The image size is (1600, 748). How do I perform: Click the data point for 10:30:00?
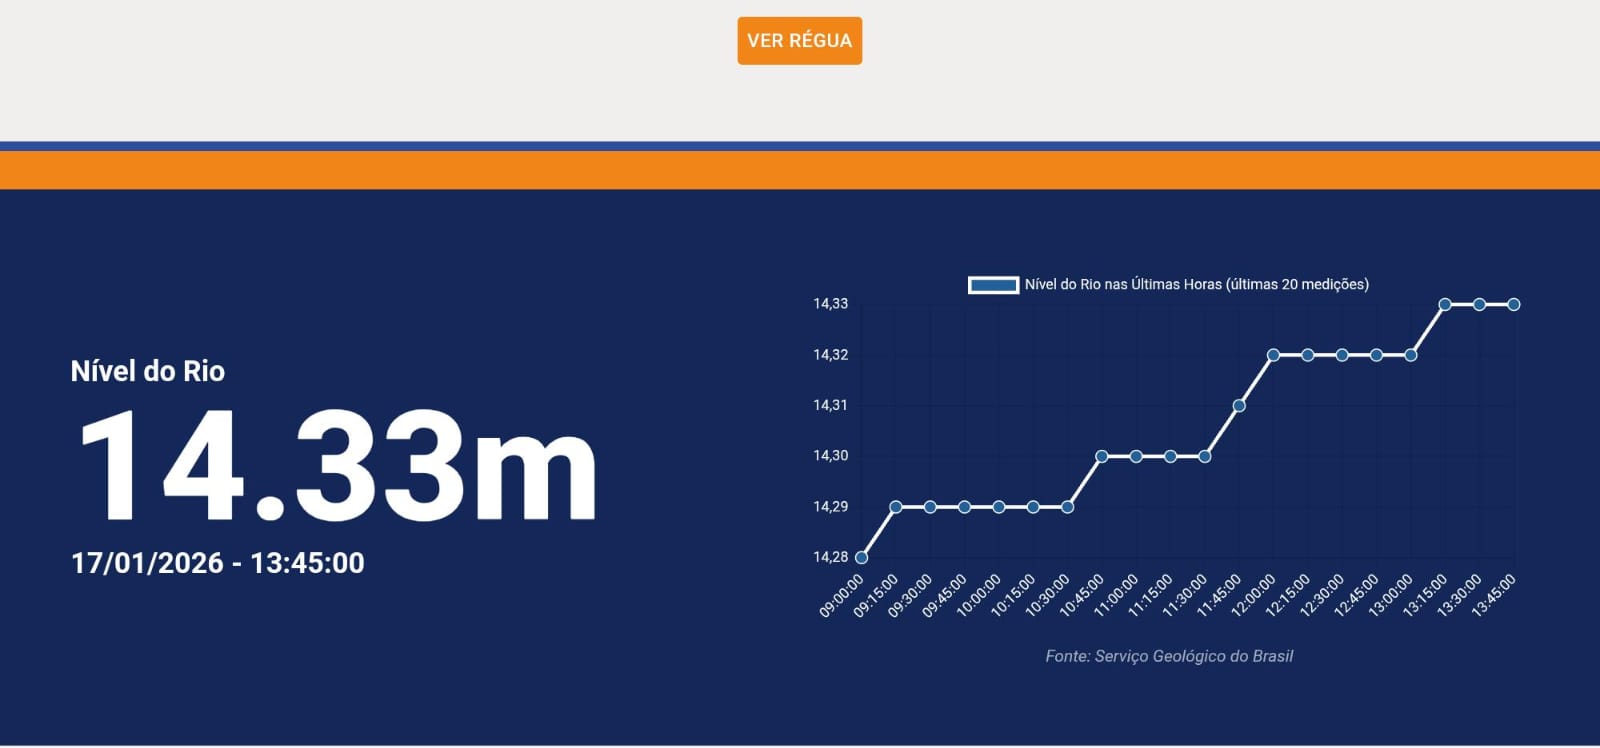tap(1067, 507)
